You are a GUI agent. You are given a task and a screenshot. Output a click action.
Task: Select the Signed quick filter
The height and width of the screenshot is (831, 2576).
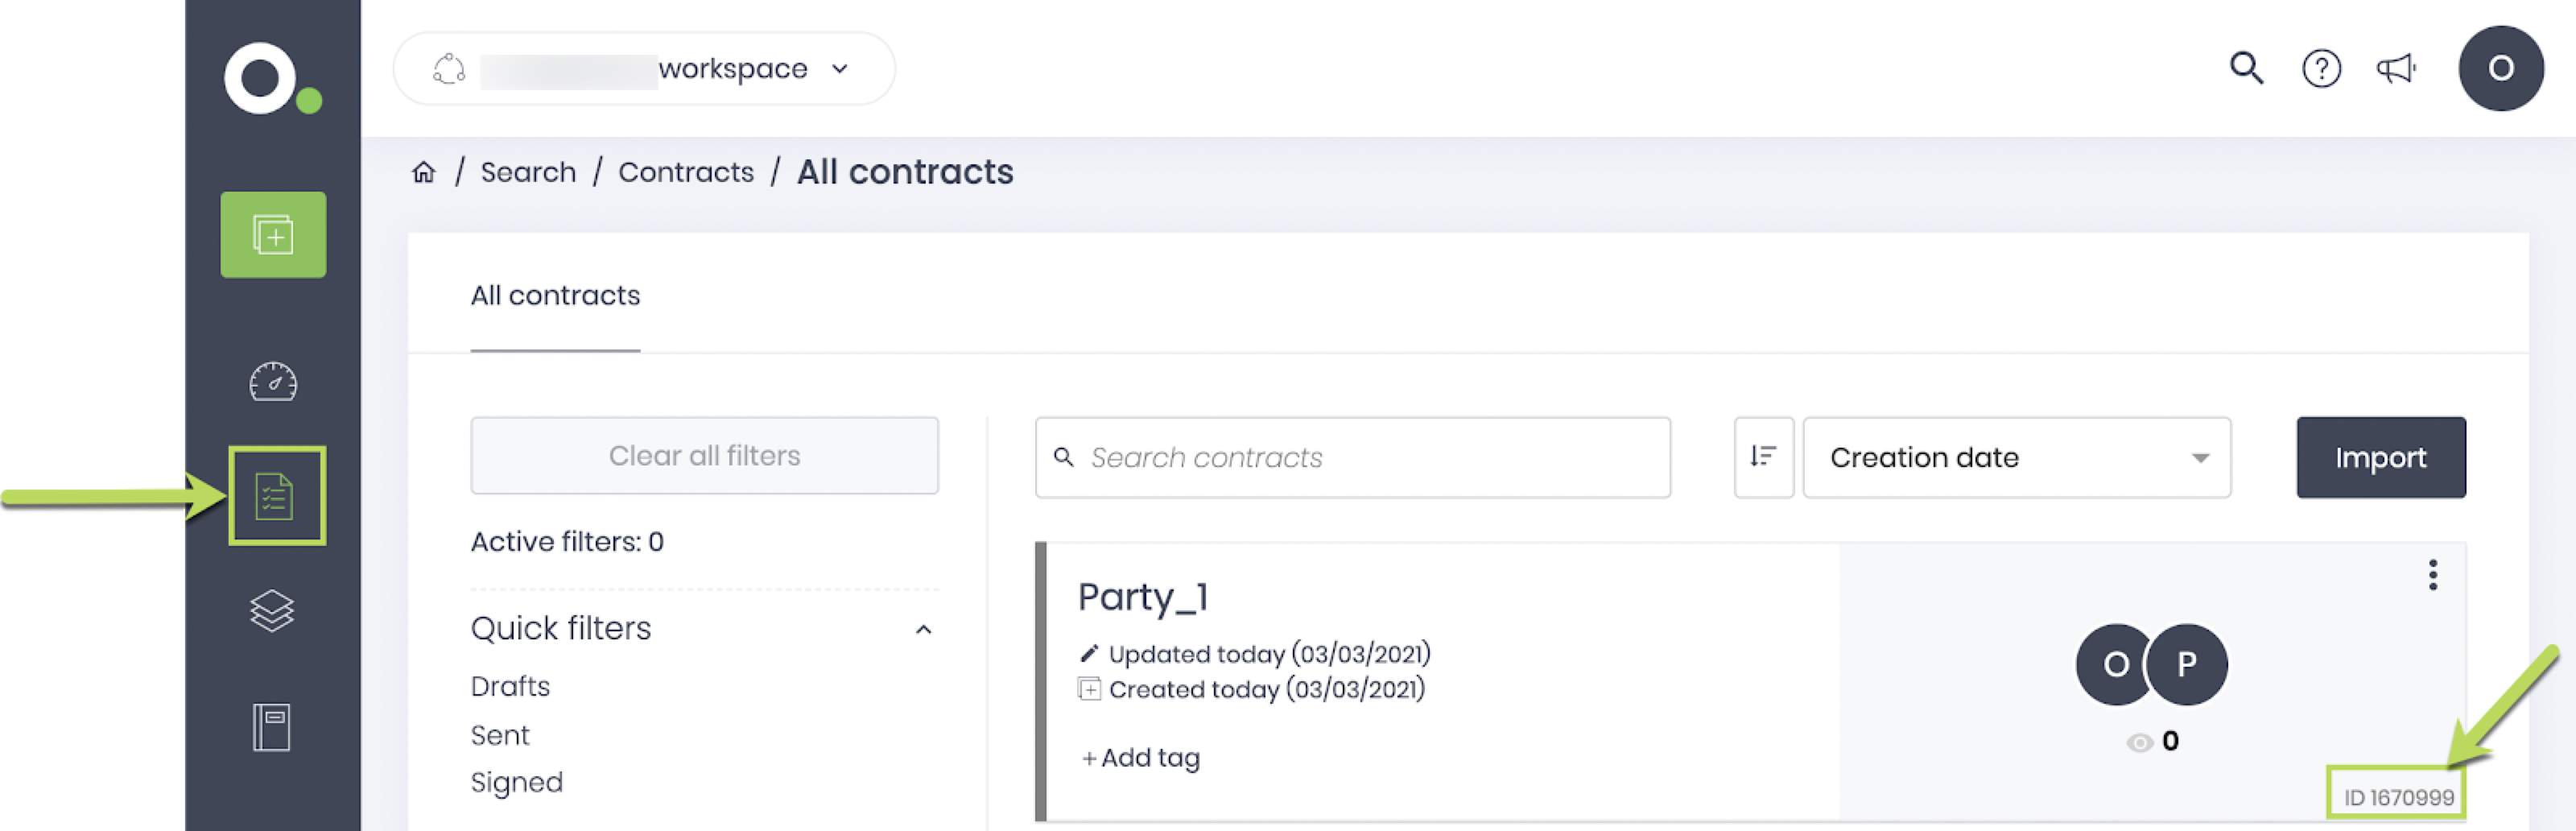click(517, 782)
